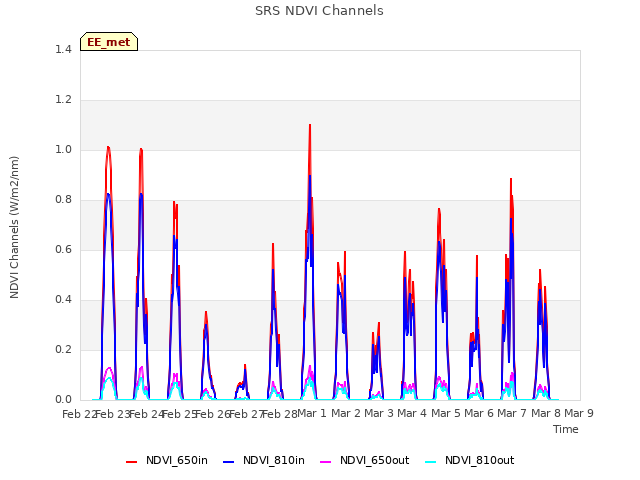
Task: Toggle the NDVI_650out legend entry
Action: (364, 460)
